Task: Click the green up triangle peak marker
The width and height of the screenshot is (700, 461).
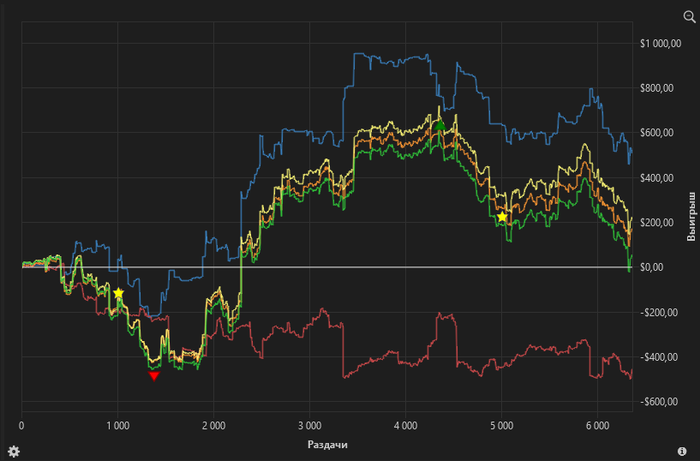Action: click(x=440, y=125)
